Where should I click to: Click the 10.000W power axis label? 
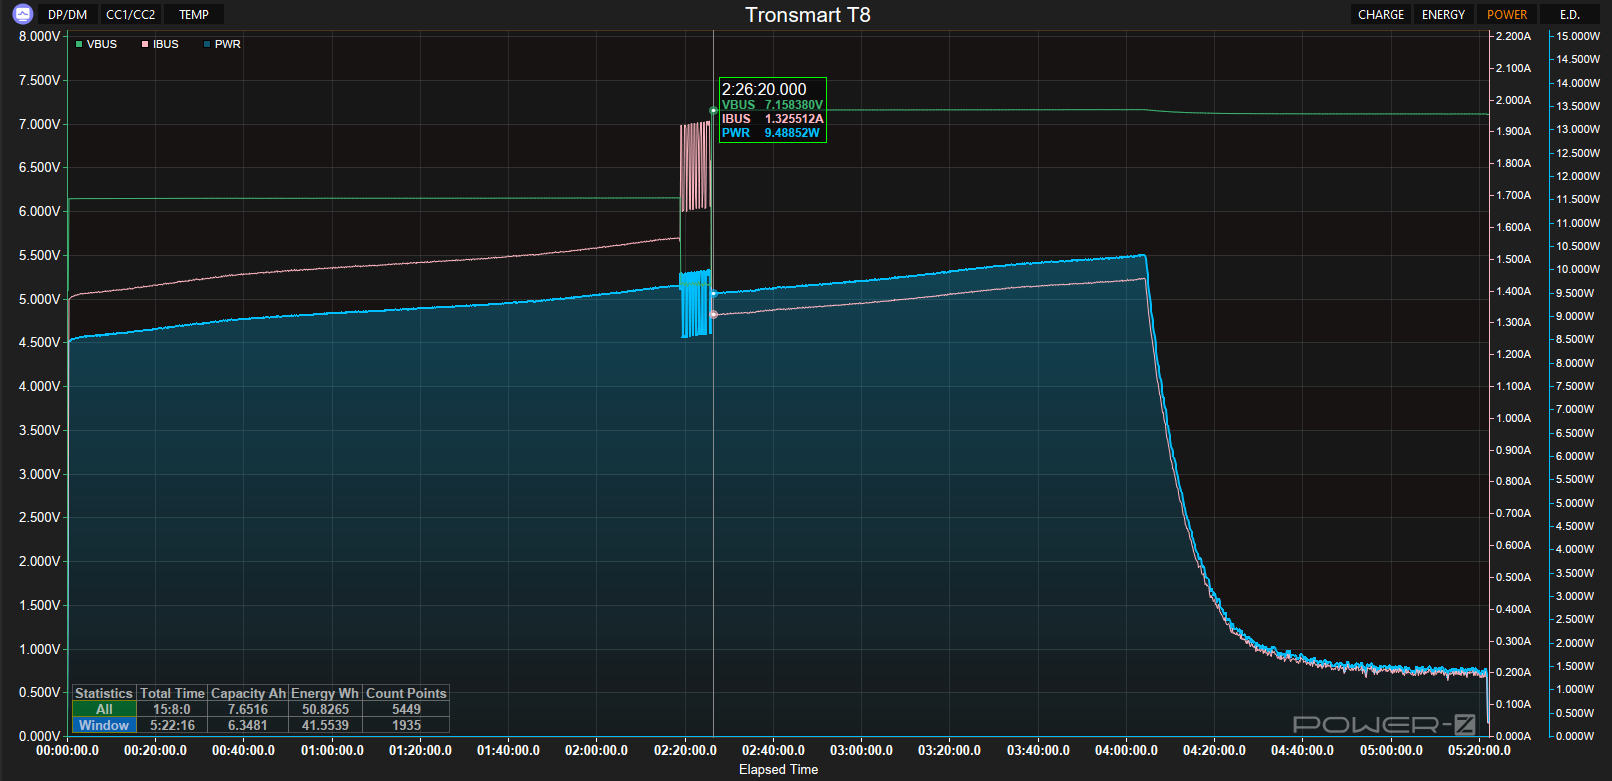[x=1578, y=269]
